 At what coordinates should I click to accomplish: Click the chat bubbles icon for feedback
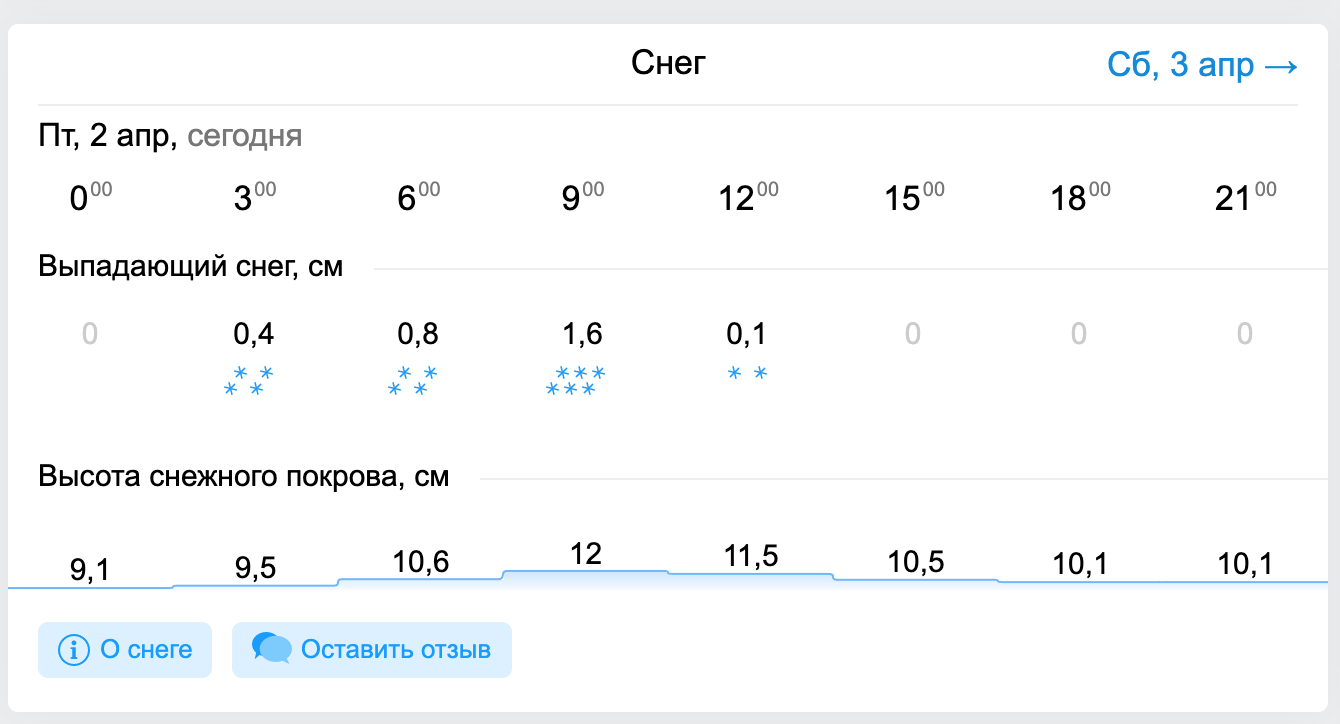(x=271, y=649)
